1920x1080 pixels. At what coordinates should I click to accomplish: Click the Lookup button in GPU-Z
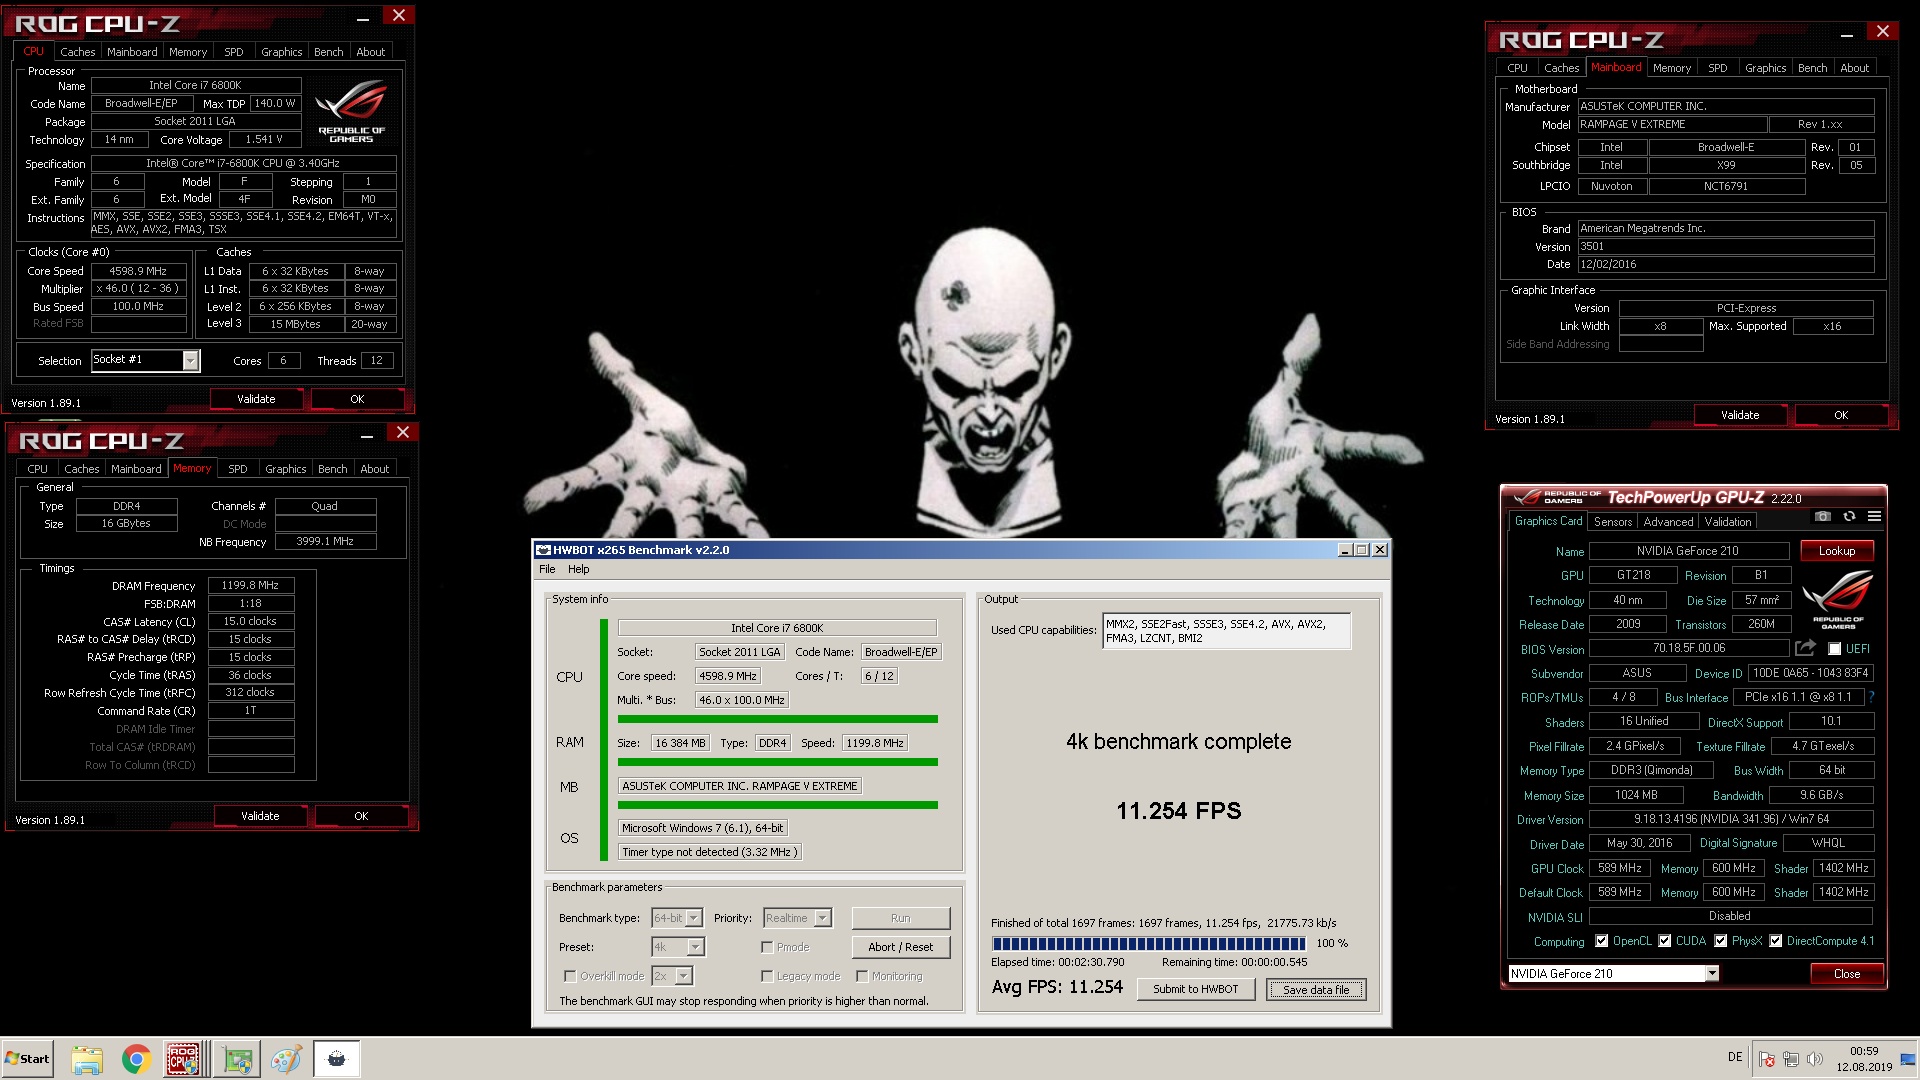coord(1837,551)
